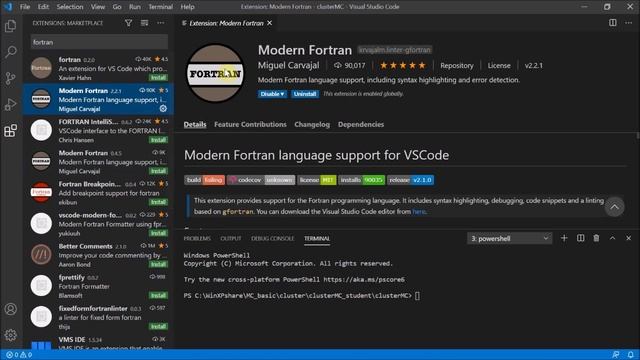The height and width of the screenshot is (360, 640).
Task: Click the Miguel Carvajal publisher name
Action: 288,65
